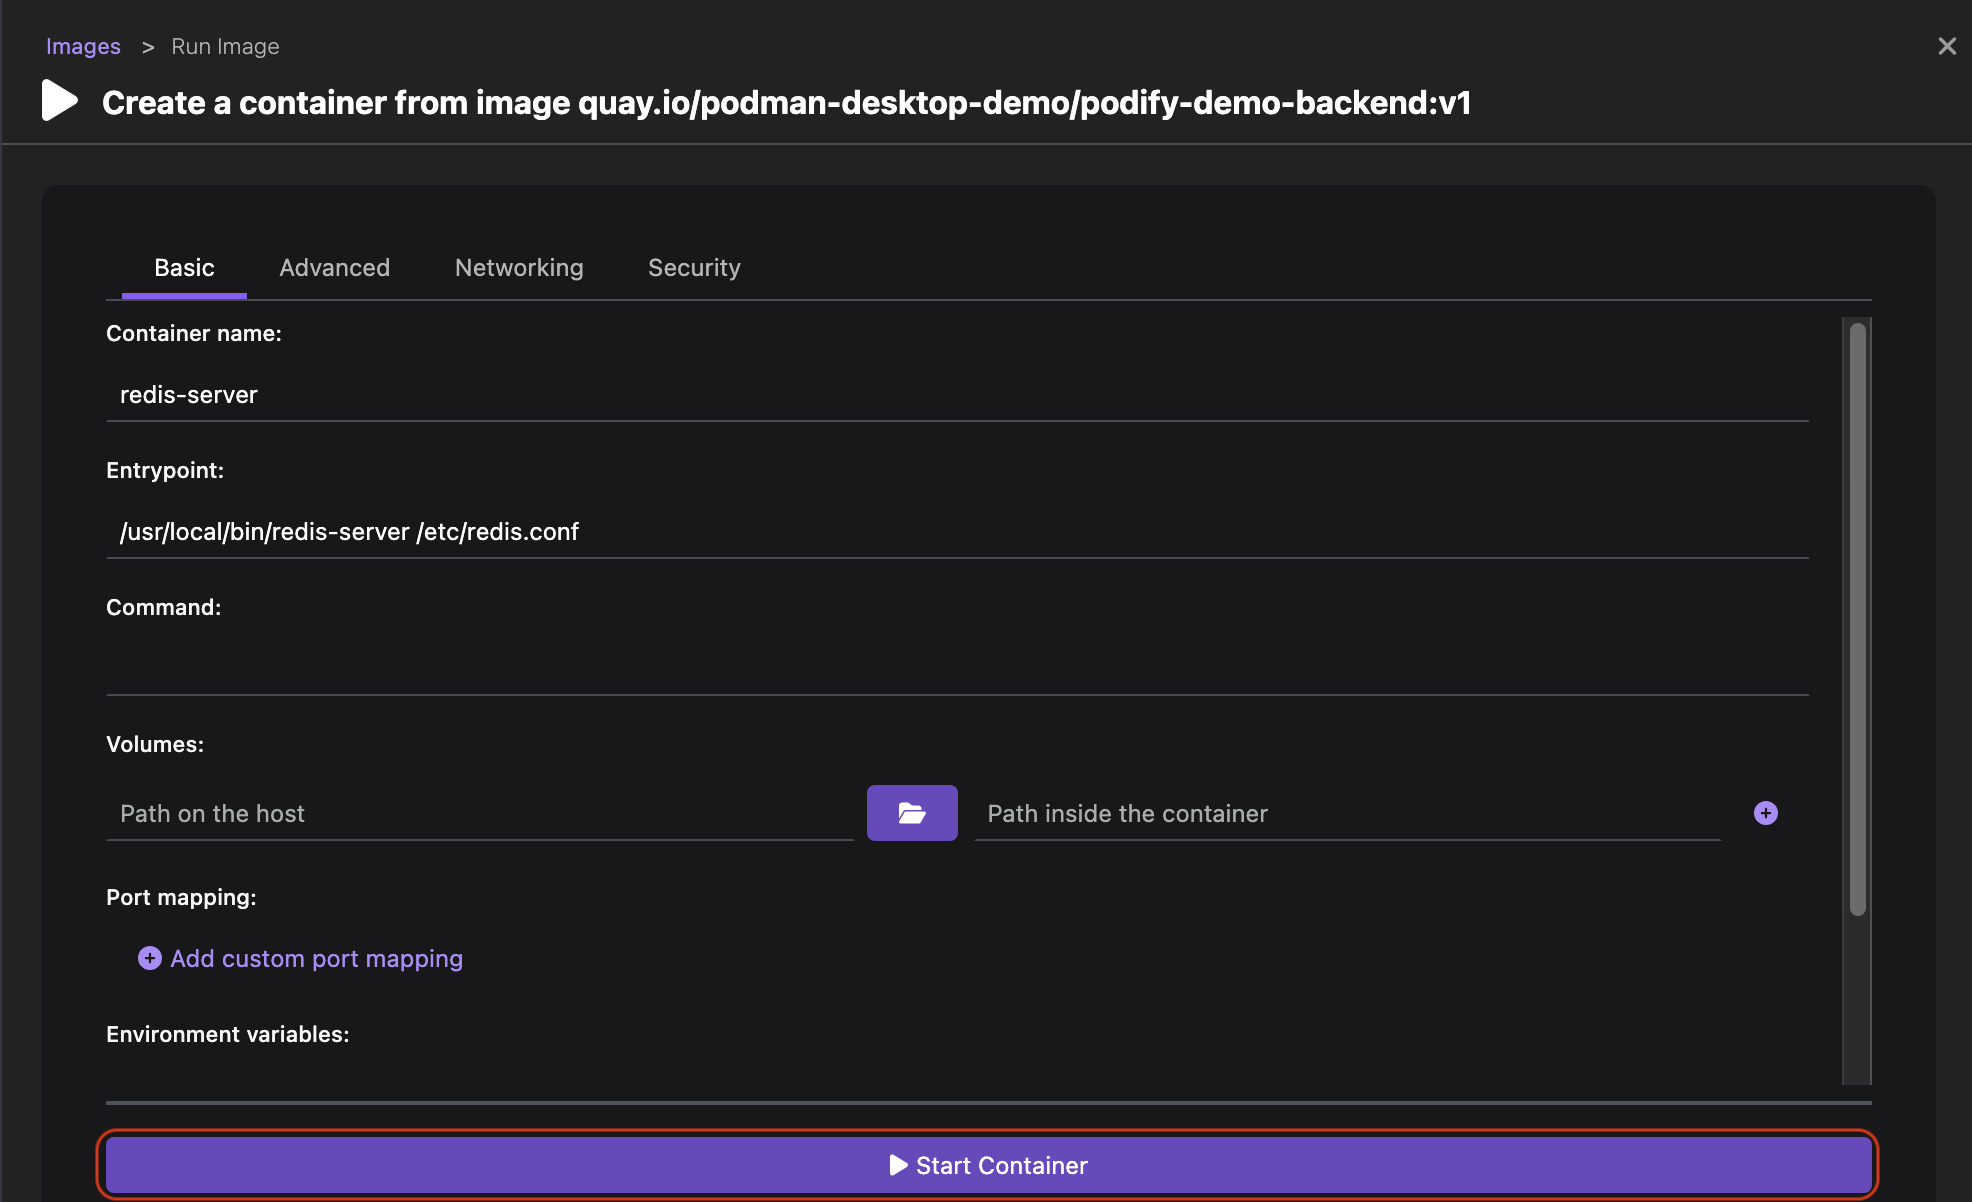Open the Networking tab

(x=518, y=268)
